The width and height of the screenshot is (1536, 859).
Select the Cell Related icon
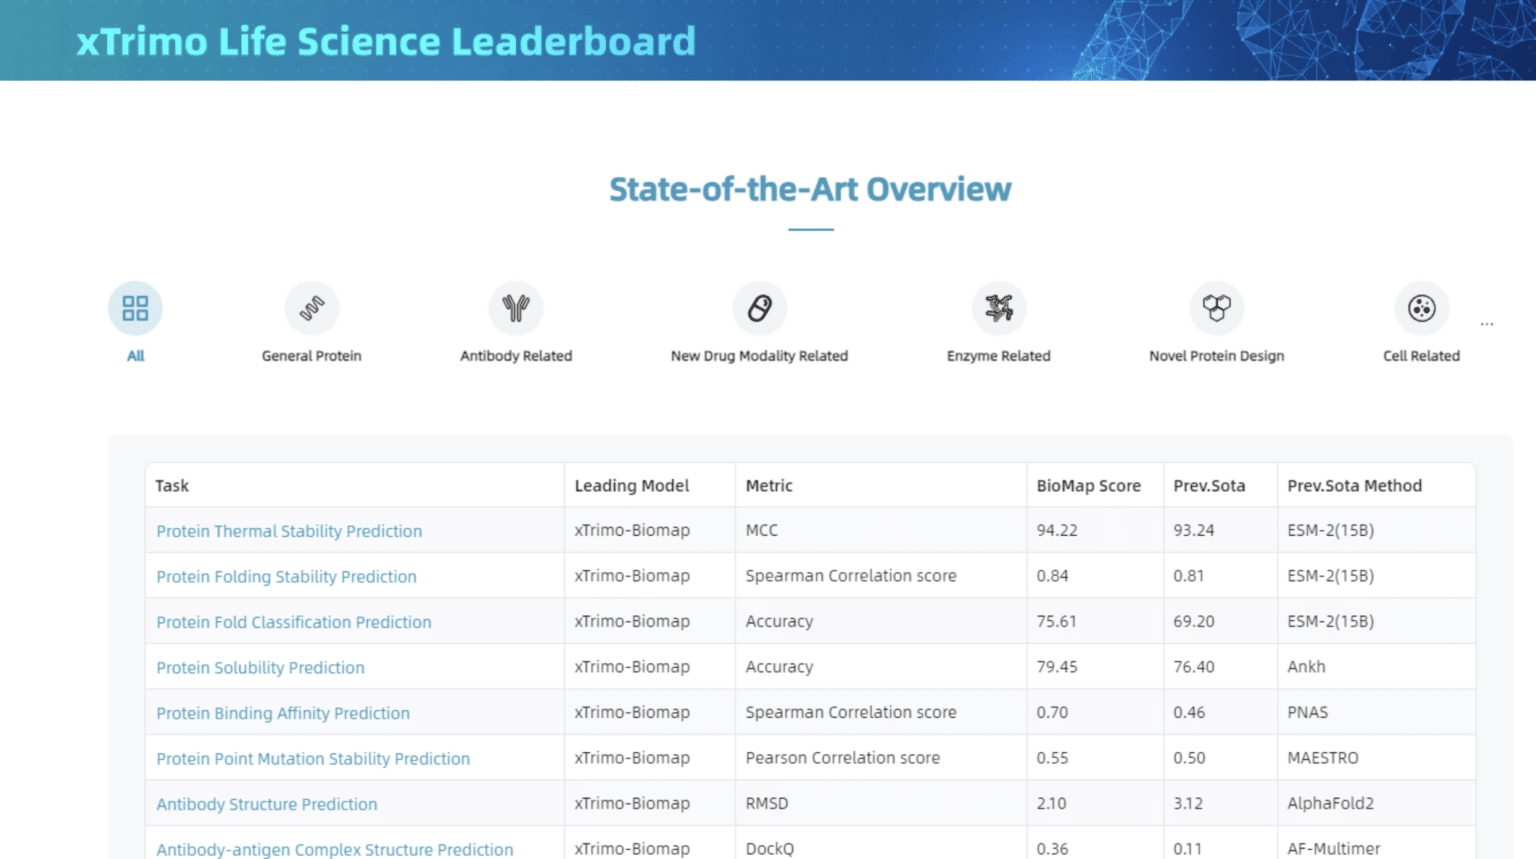tap(1421, 308)
